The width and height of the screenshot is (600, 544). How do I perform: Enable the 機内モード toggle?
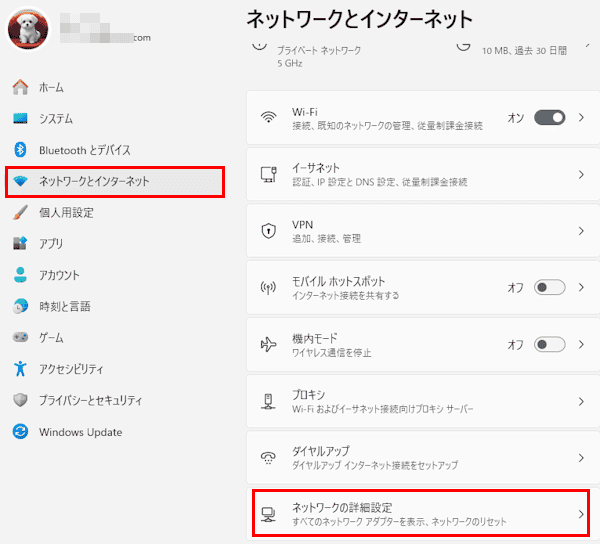pyautogui.click(x=549, y=344)
